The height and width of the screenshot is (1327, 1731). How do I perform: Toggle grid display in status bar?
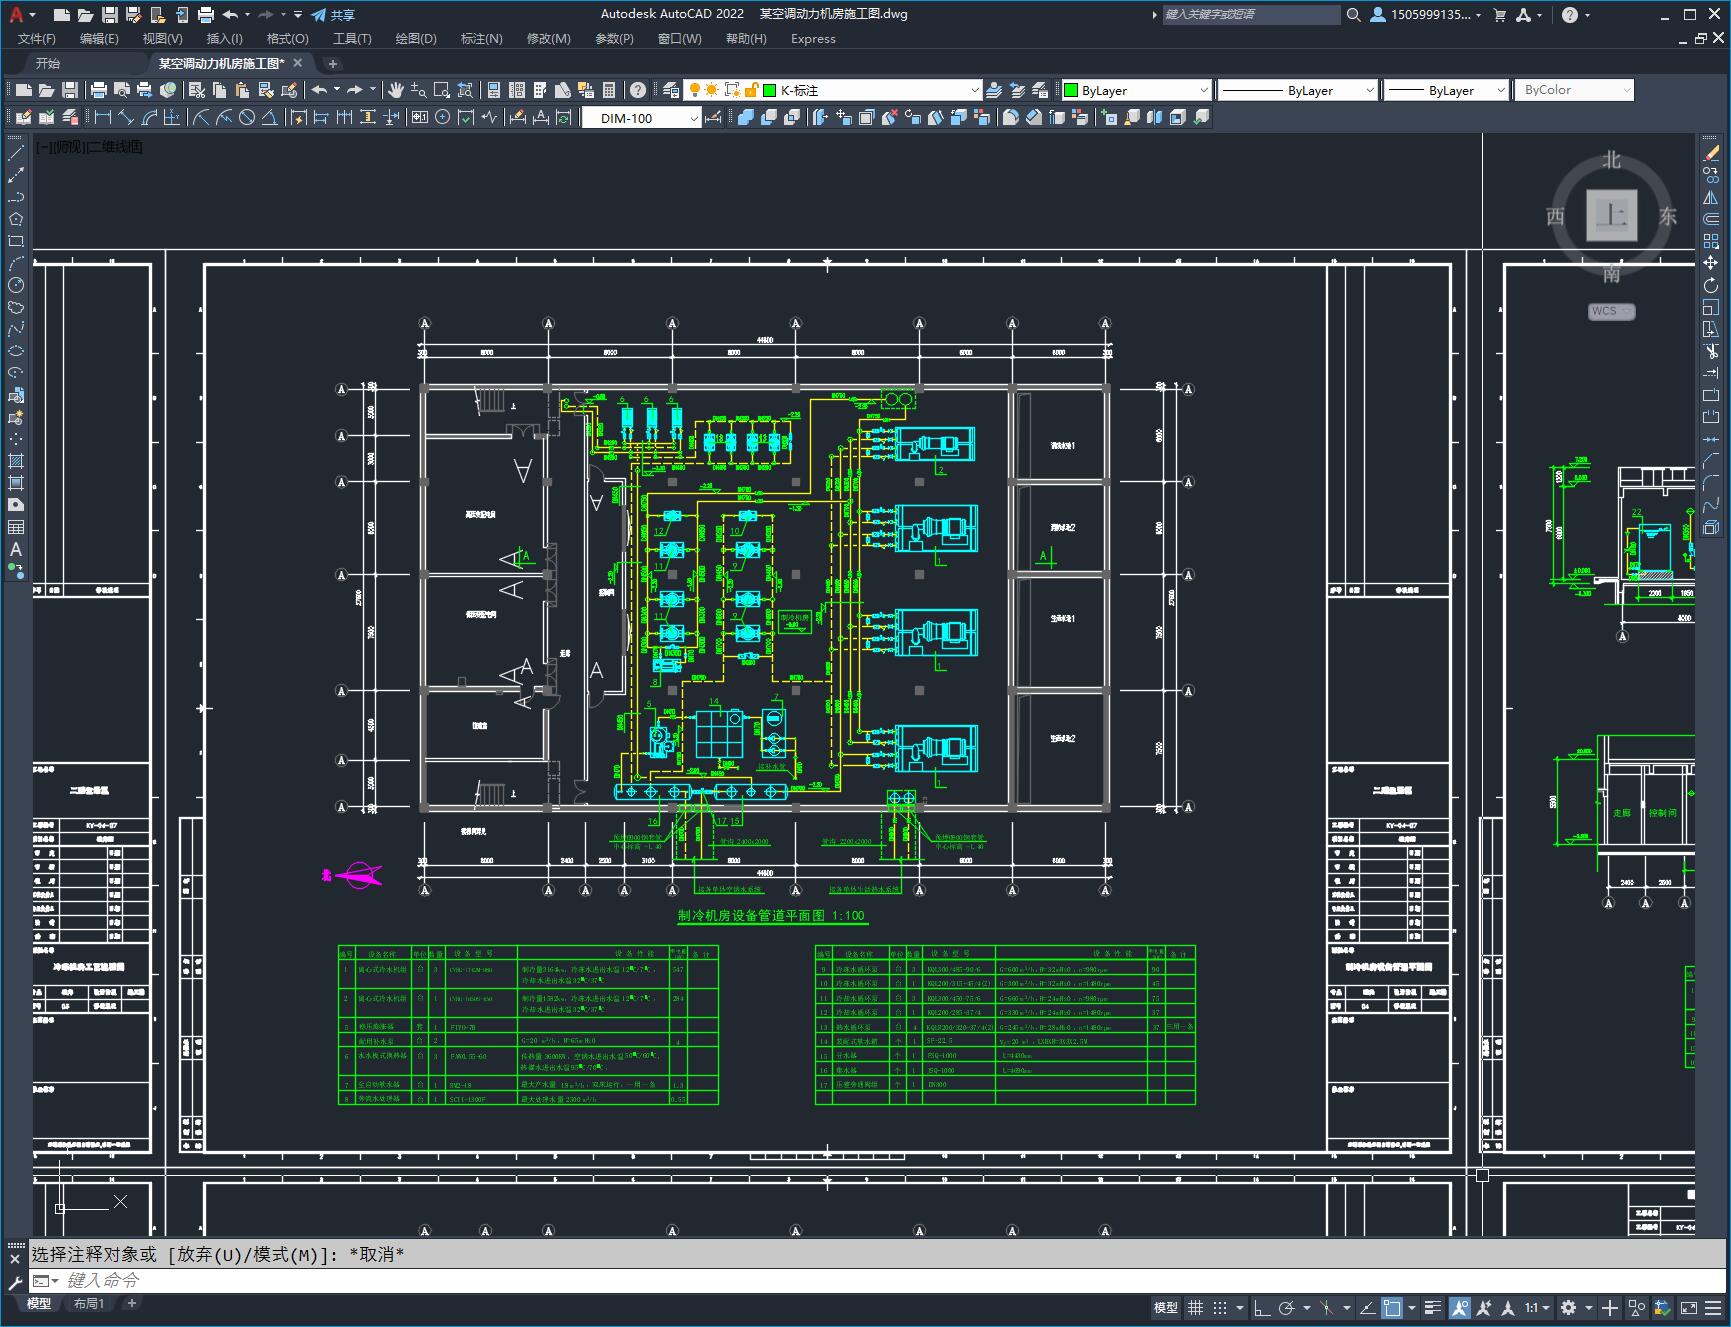1195,1307
